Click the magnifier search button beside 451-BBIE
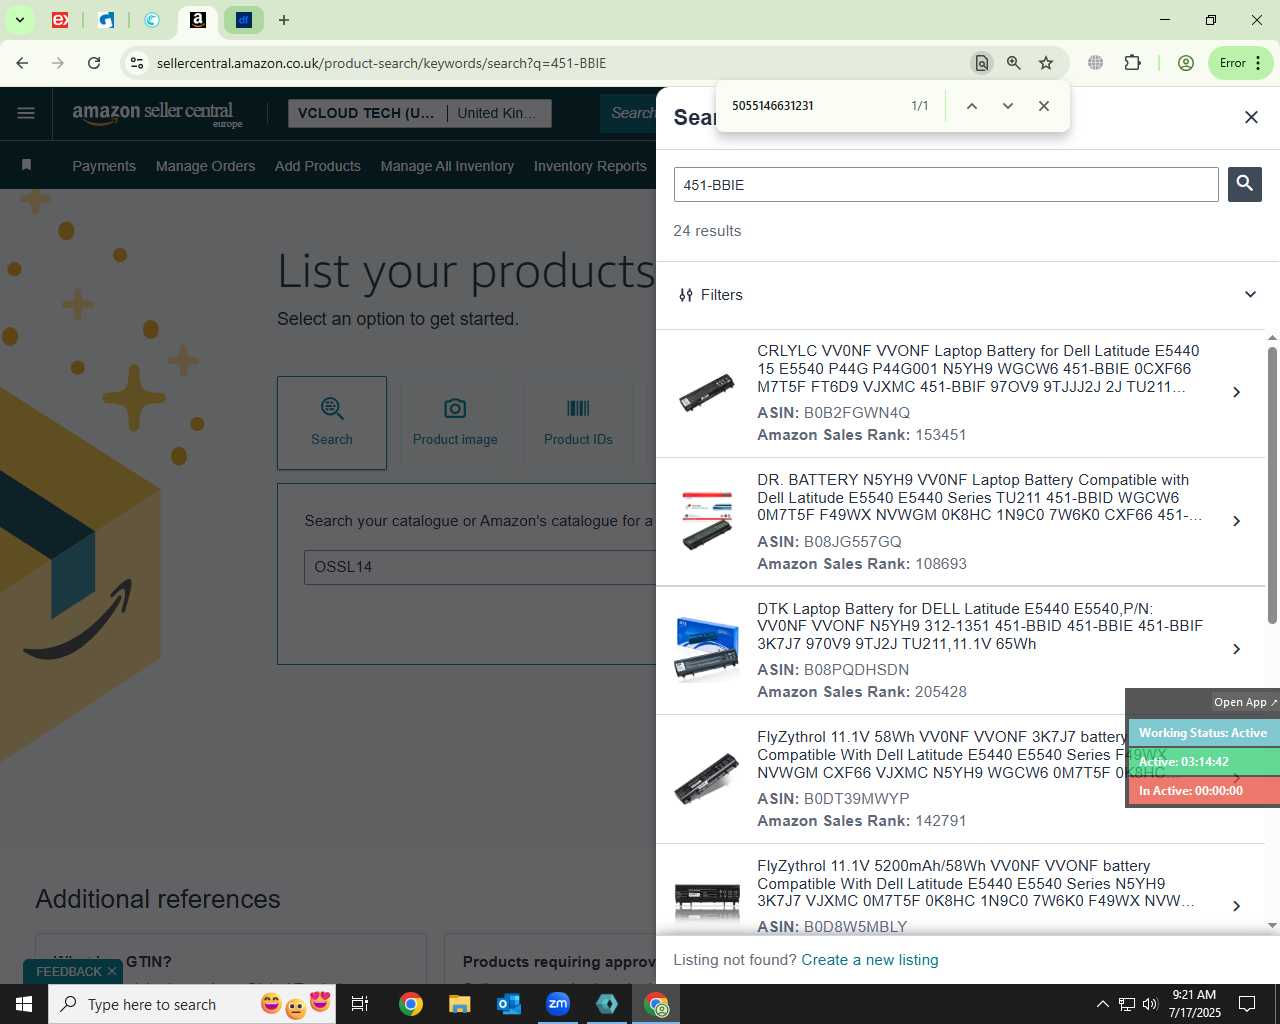The image size is (1280, 1024). click(x=1244, y=184)
